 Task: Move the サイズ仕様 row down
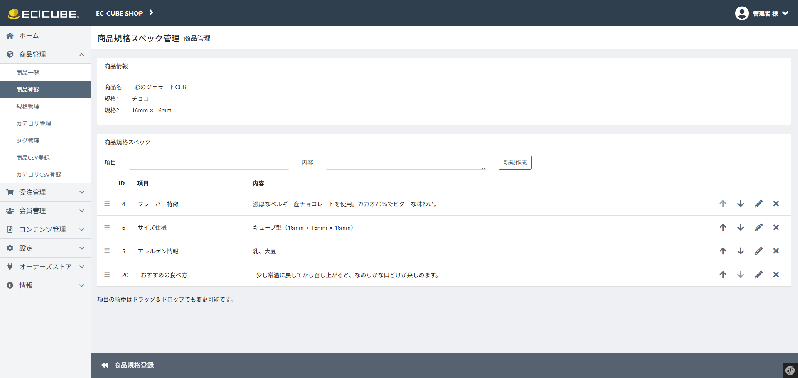(740, 227)
